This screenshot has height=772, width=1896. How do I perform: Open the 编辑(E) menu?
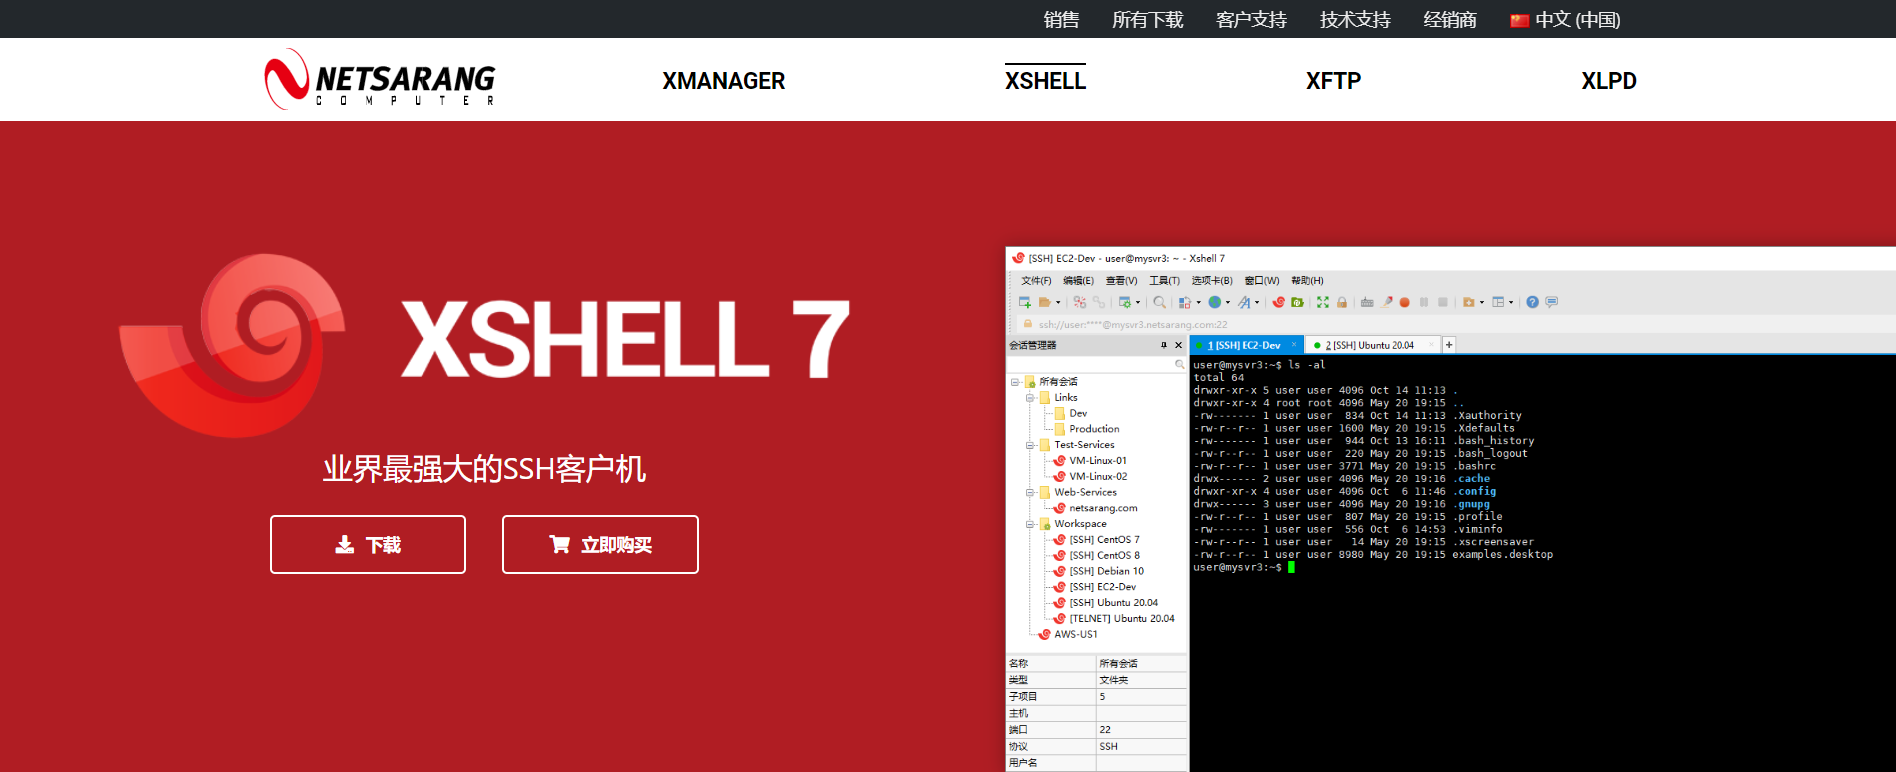(1078, 281)
